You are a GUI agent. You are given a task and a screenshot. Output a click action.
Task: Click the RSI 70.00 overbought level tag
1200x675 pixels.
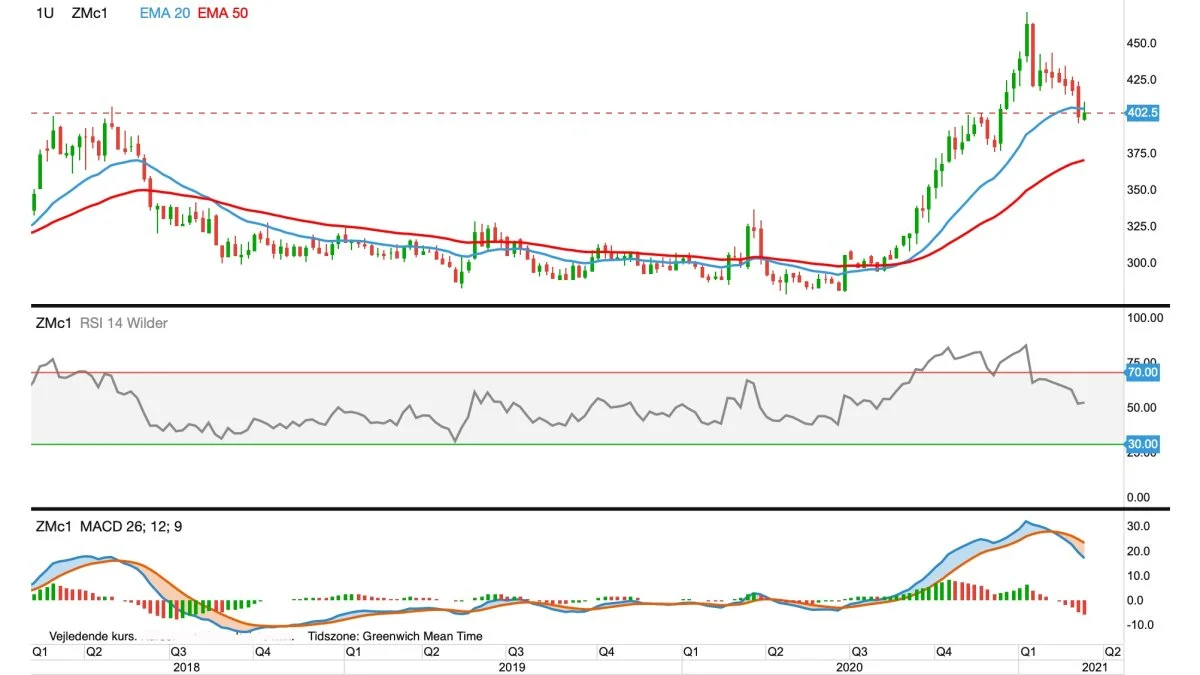pos(1142,372)
